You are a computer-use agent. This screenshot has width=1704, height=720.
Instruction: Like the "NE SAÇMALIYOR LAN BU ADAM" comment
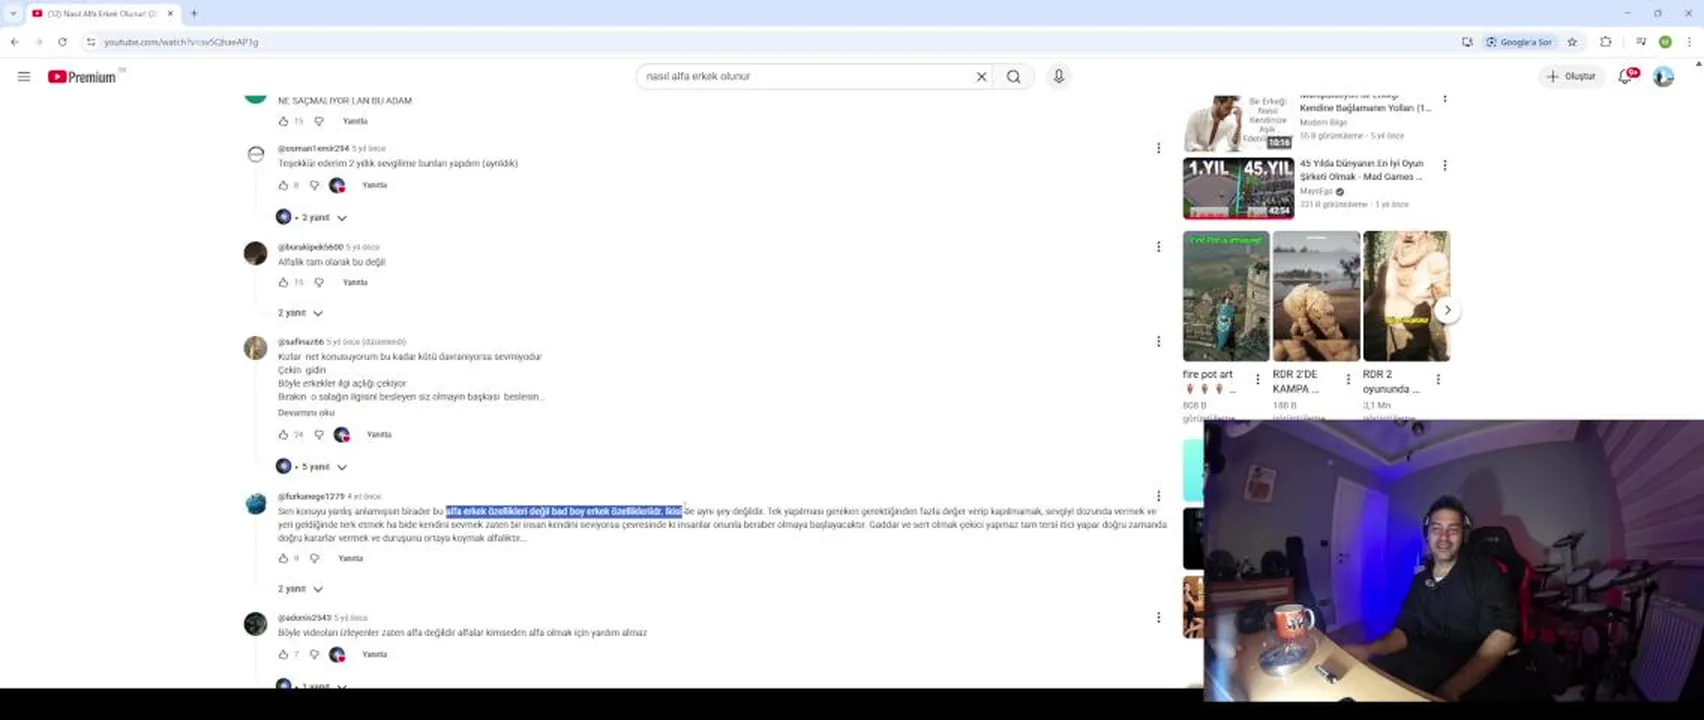283,121
